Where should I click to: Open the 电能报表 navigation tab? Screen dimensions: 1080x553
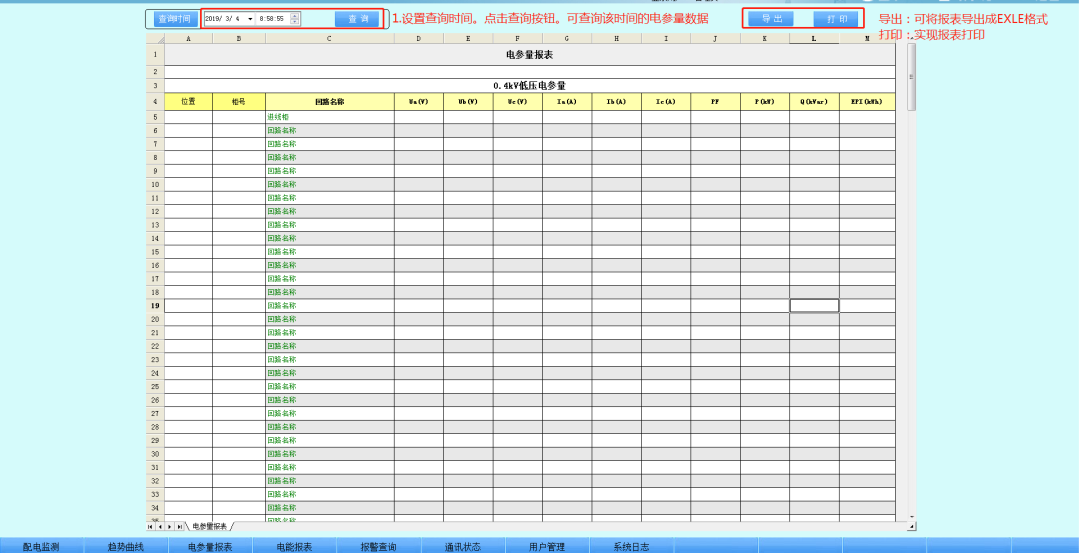click(295, 546)
